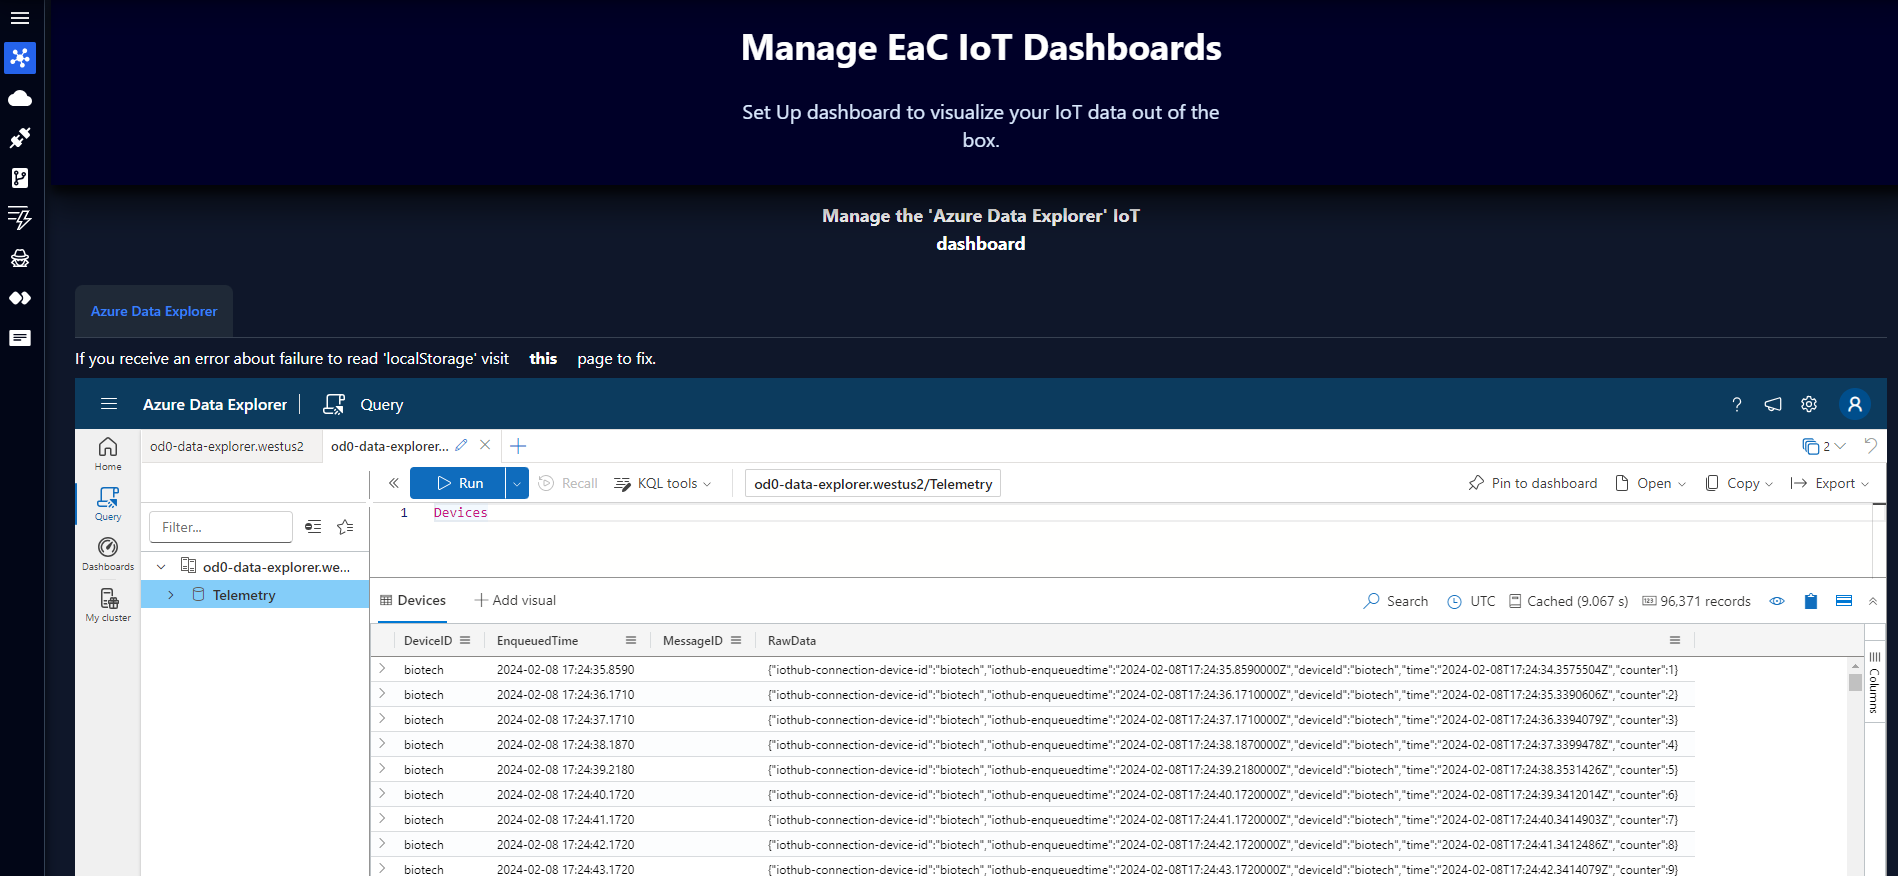Screen dimensions: 1898x876
Task: Open the cloud icon in the left sidebar
Action: (x=20, y=98)
